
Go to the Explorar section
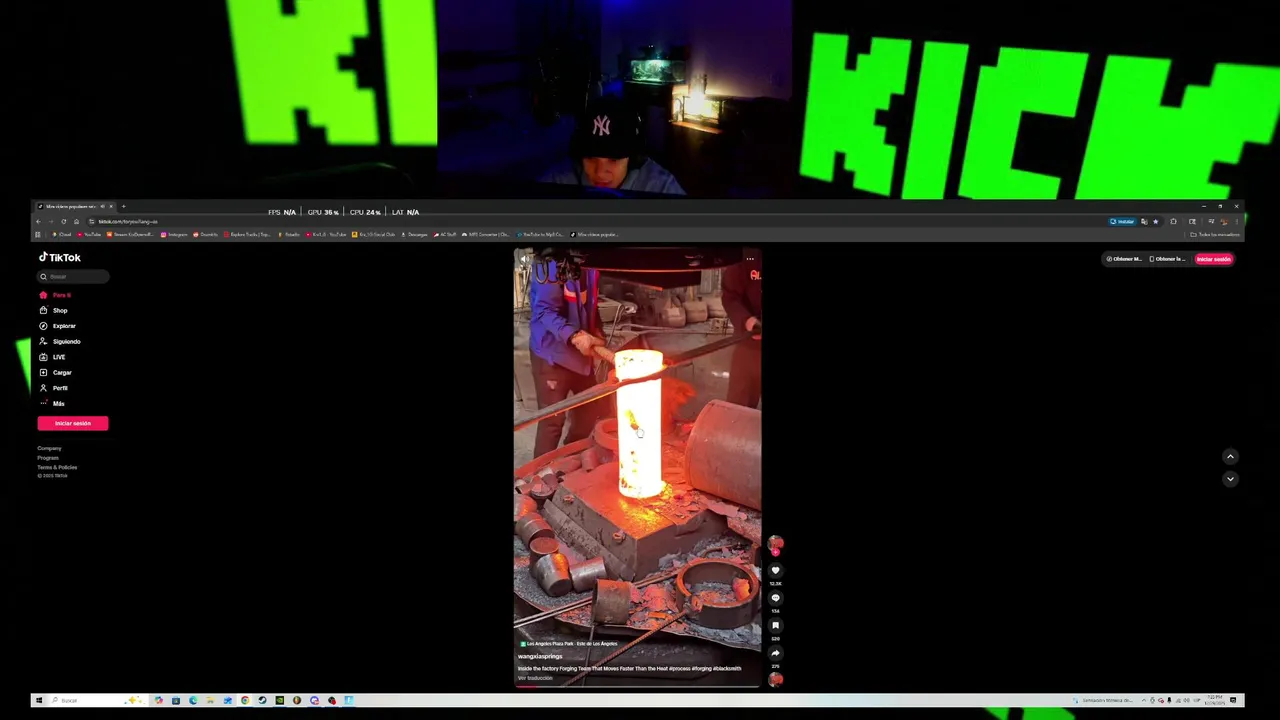pos(57,326)
